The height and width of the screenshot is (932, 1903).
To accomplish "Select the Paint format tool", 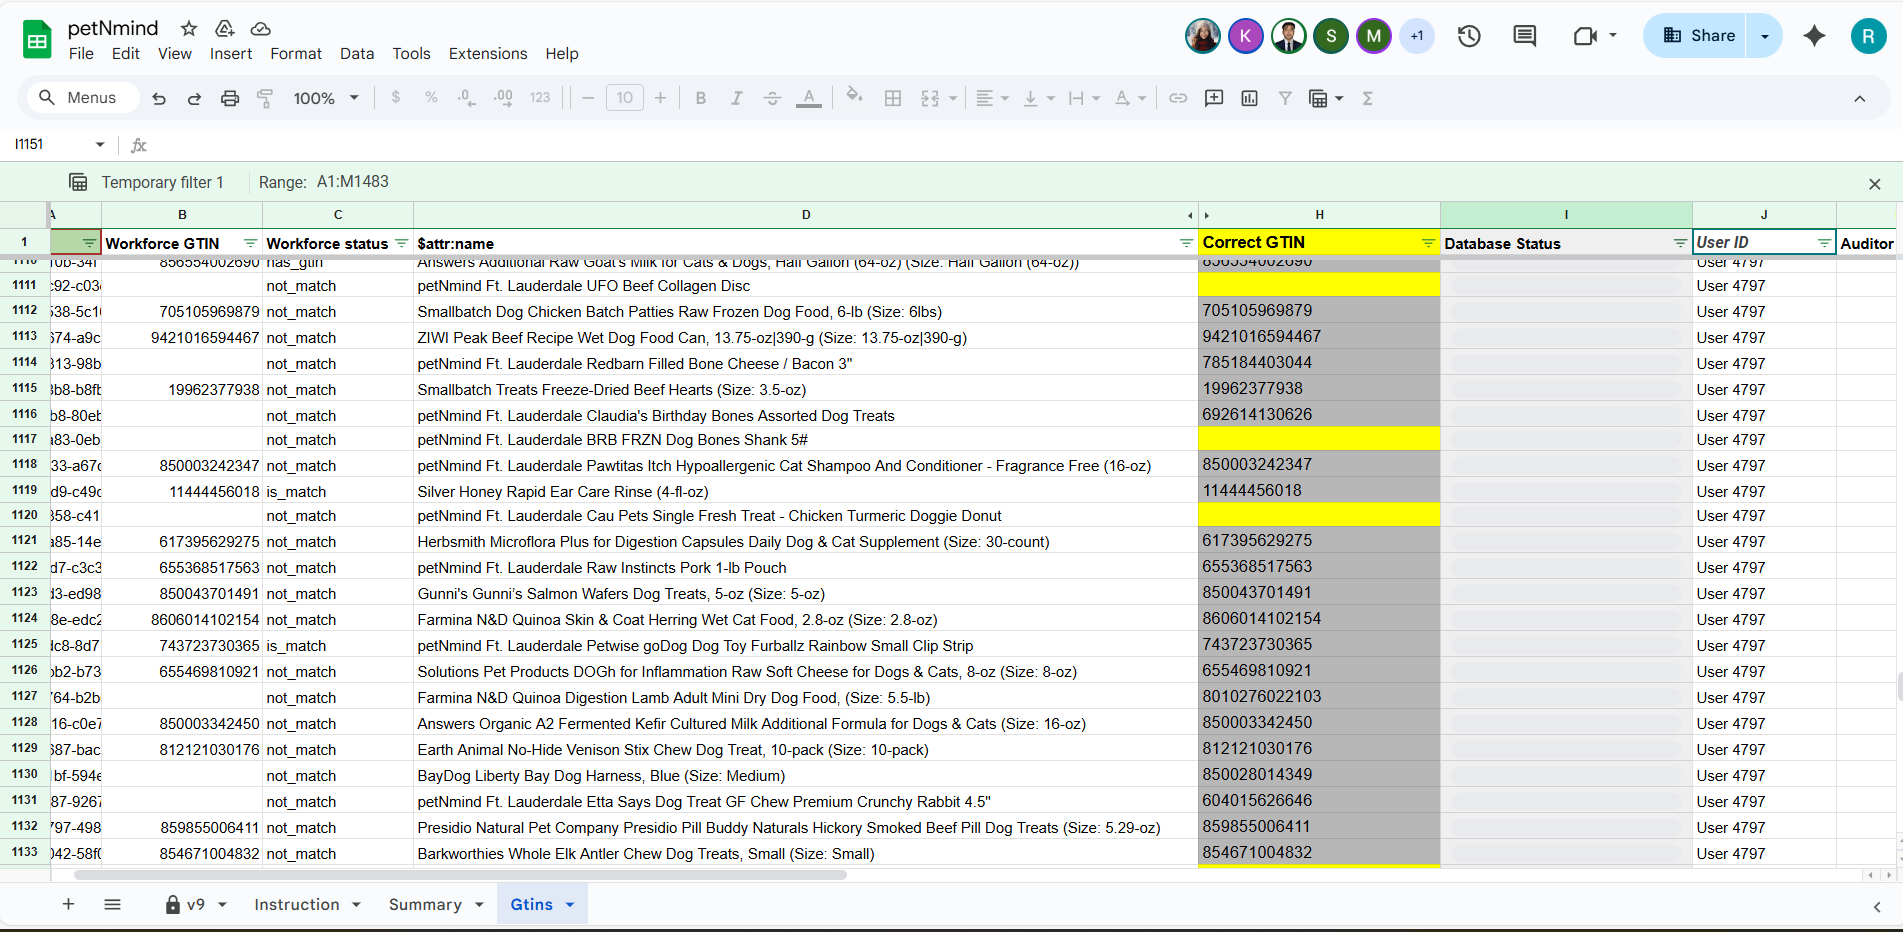I will pos(265,98).
